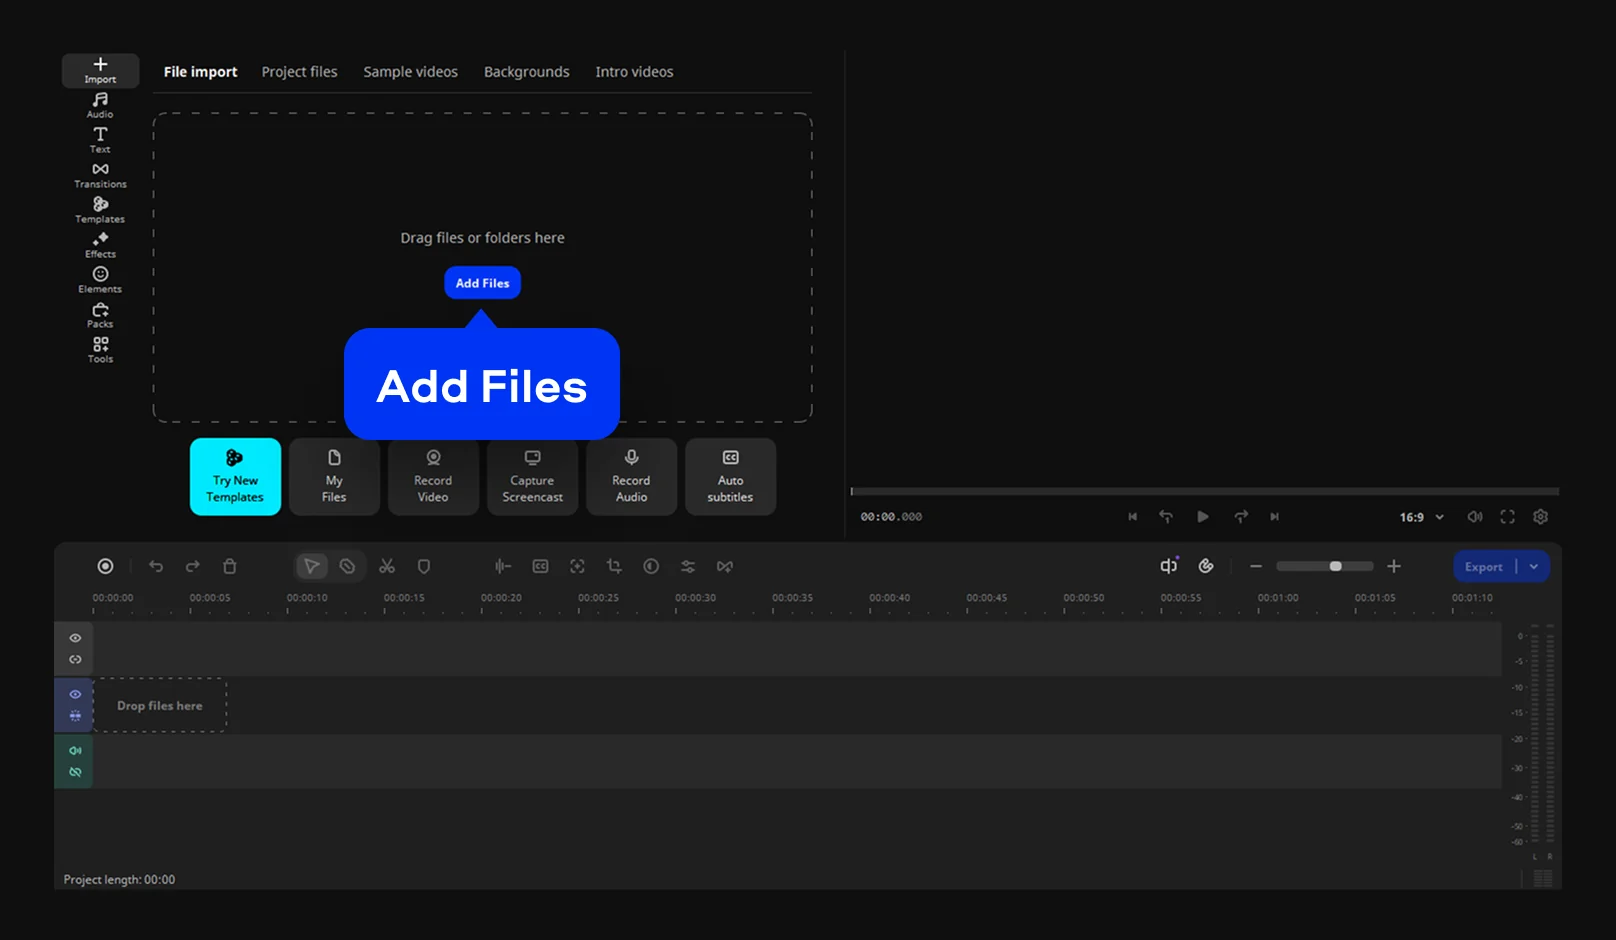Open the Text titles panel

(x=100, y=140)
